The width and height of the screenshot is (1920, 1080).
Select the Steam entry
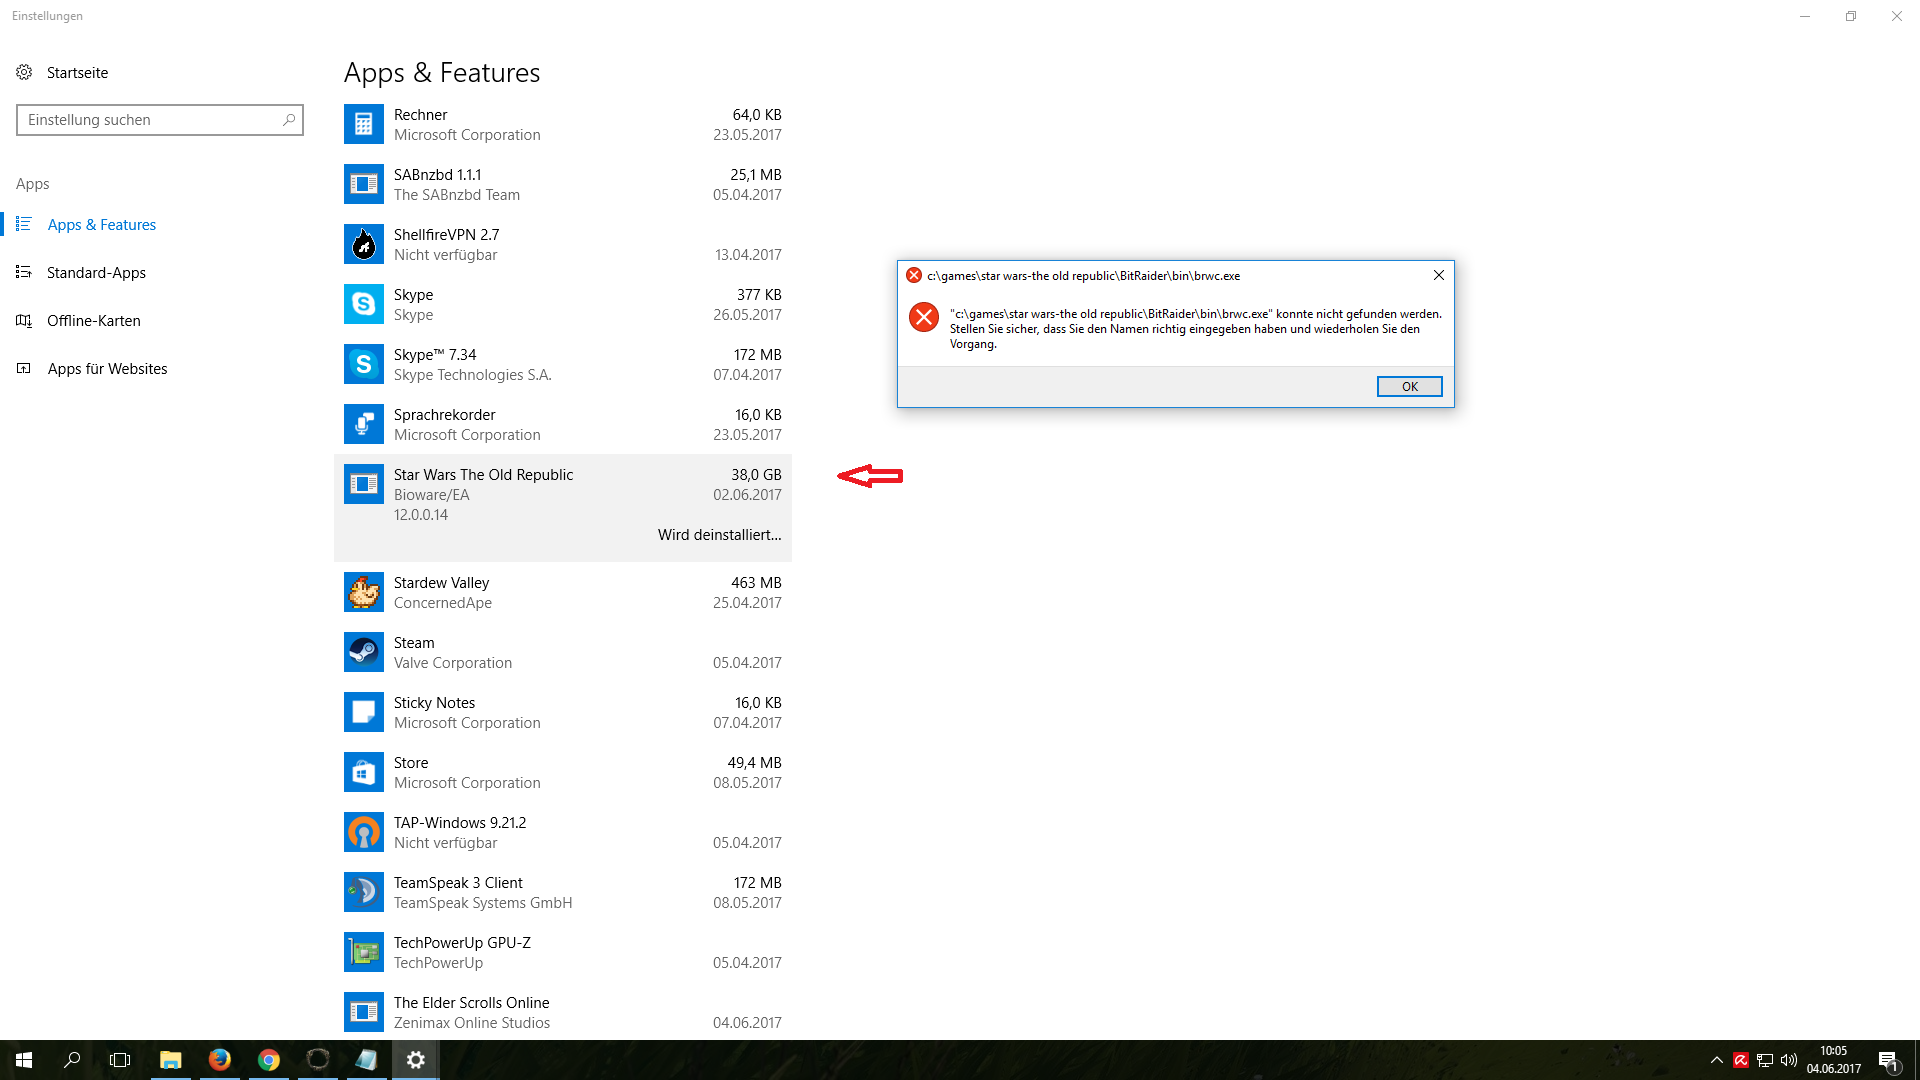563,652
